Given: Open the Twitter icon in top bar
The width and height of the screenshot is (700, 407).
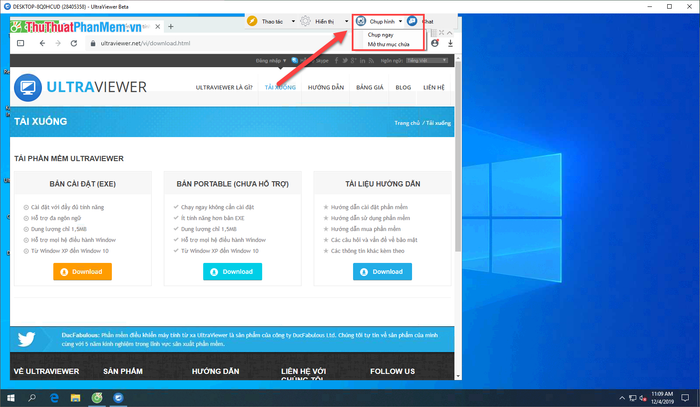Looking at the screenshot, I should click(x=345, y=61).
